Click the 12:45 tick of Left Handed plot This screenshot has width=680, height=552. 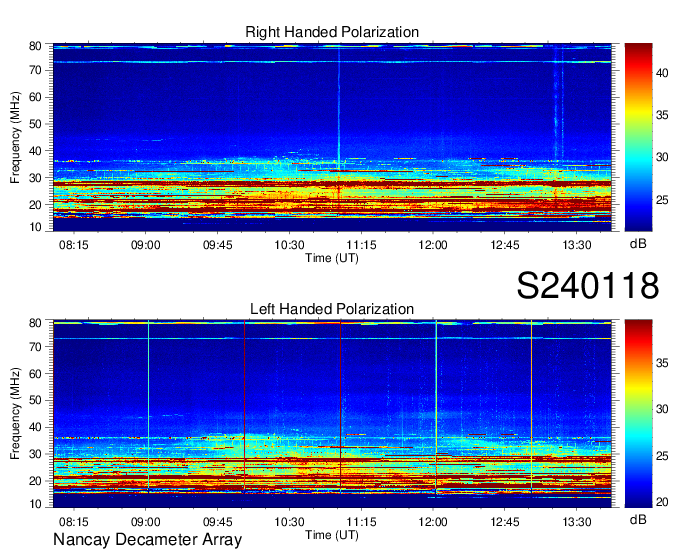[505, 522]
